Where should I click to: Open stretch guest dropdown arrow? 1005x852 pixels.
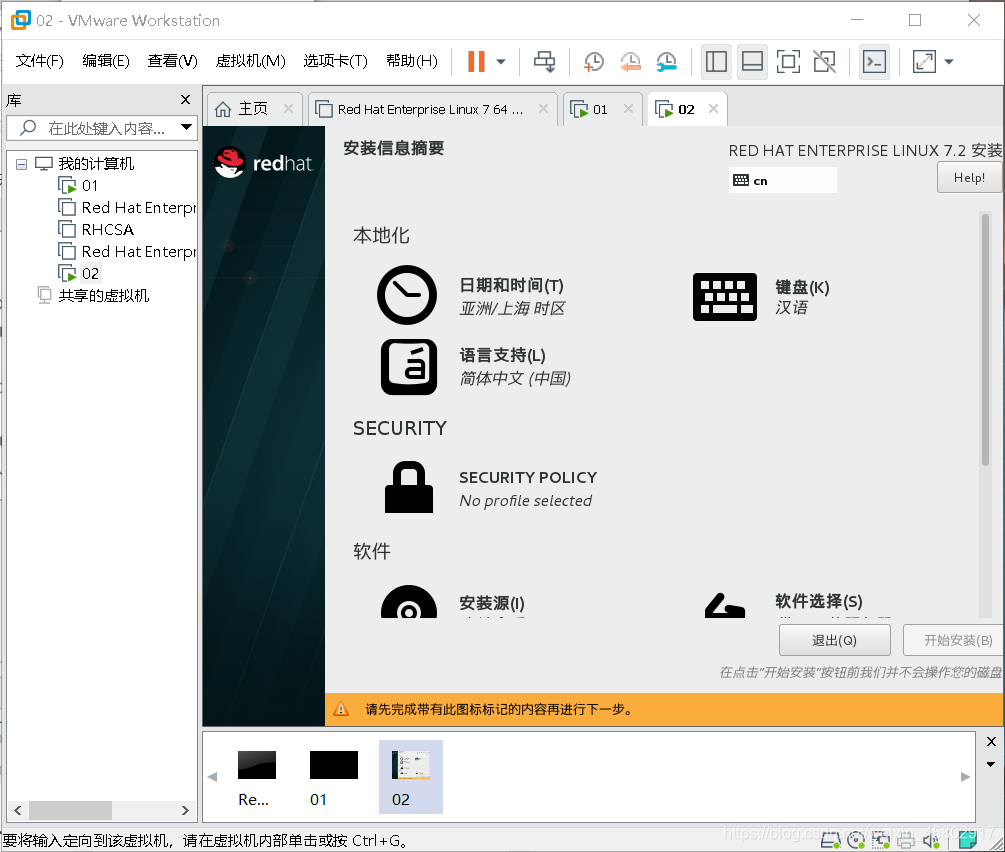click(x=949, y=62)
